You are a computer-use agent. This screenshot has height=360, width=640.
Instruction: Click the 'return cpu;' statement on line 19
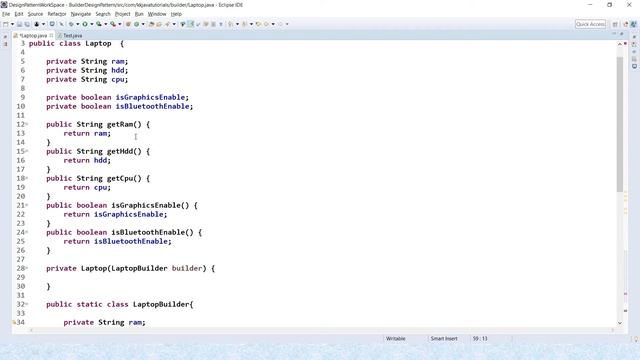tap(87, 187)
